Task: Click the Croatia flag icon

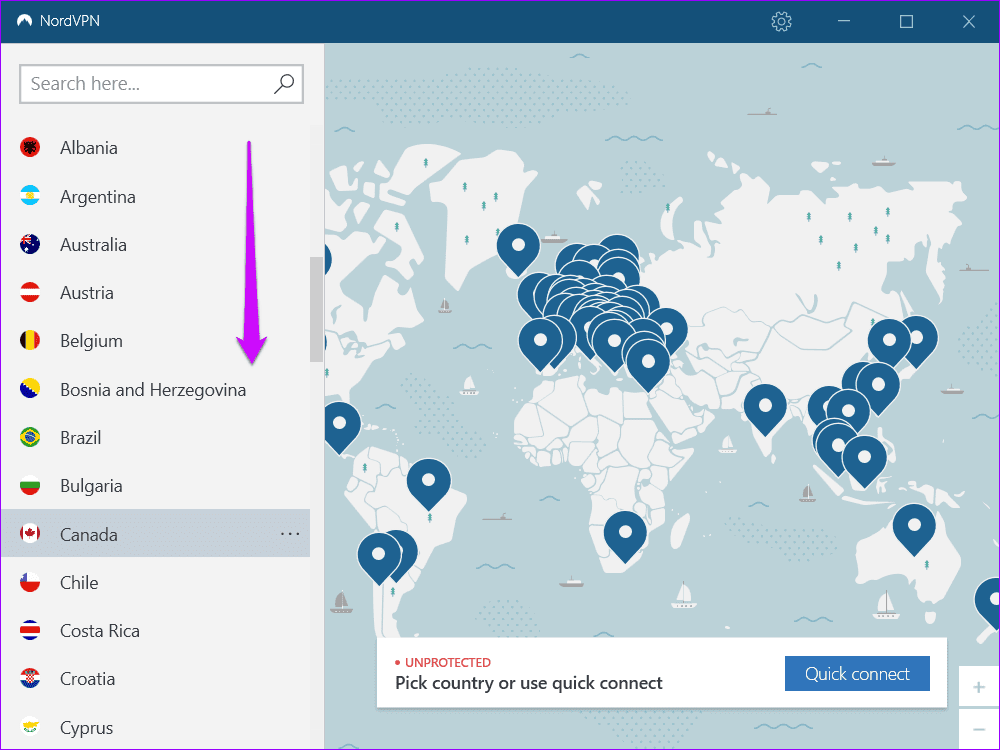Action: (30, 679)
